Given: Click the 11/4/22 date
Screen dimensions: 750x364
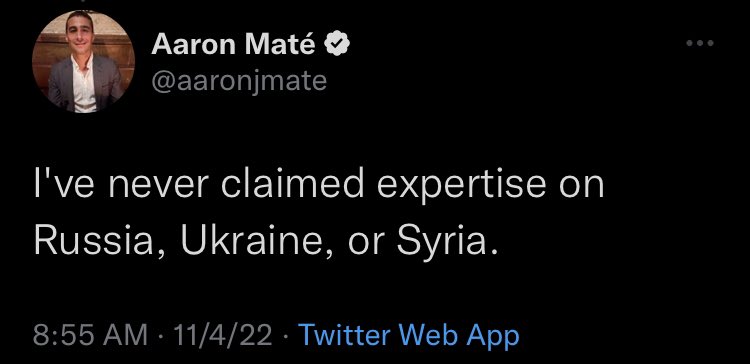Looking at the screenshot, I should click(x=223, y=335).
